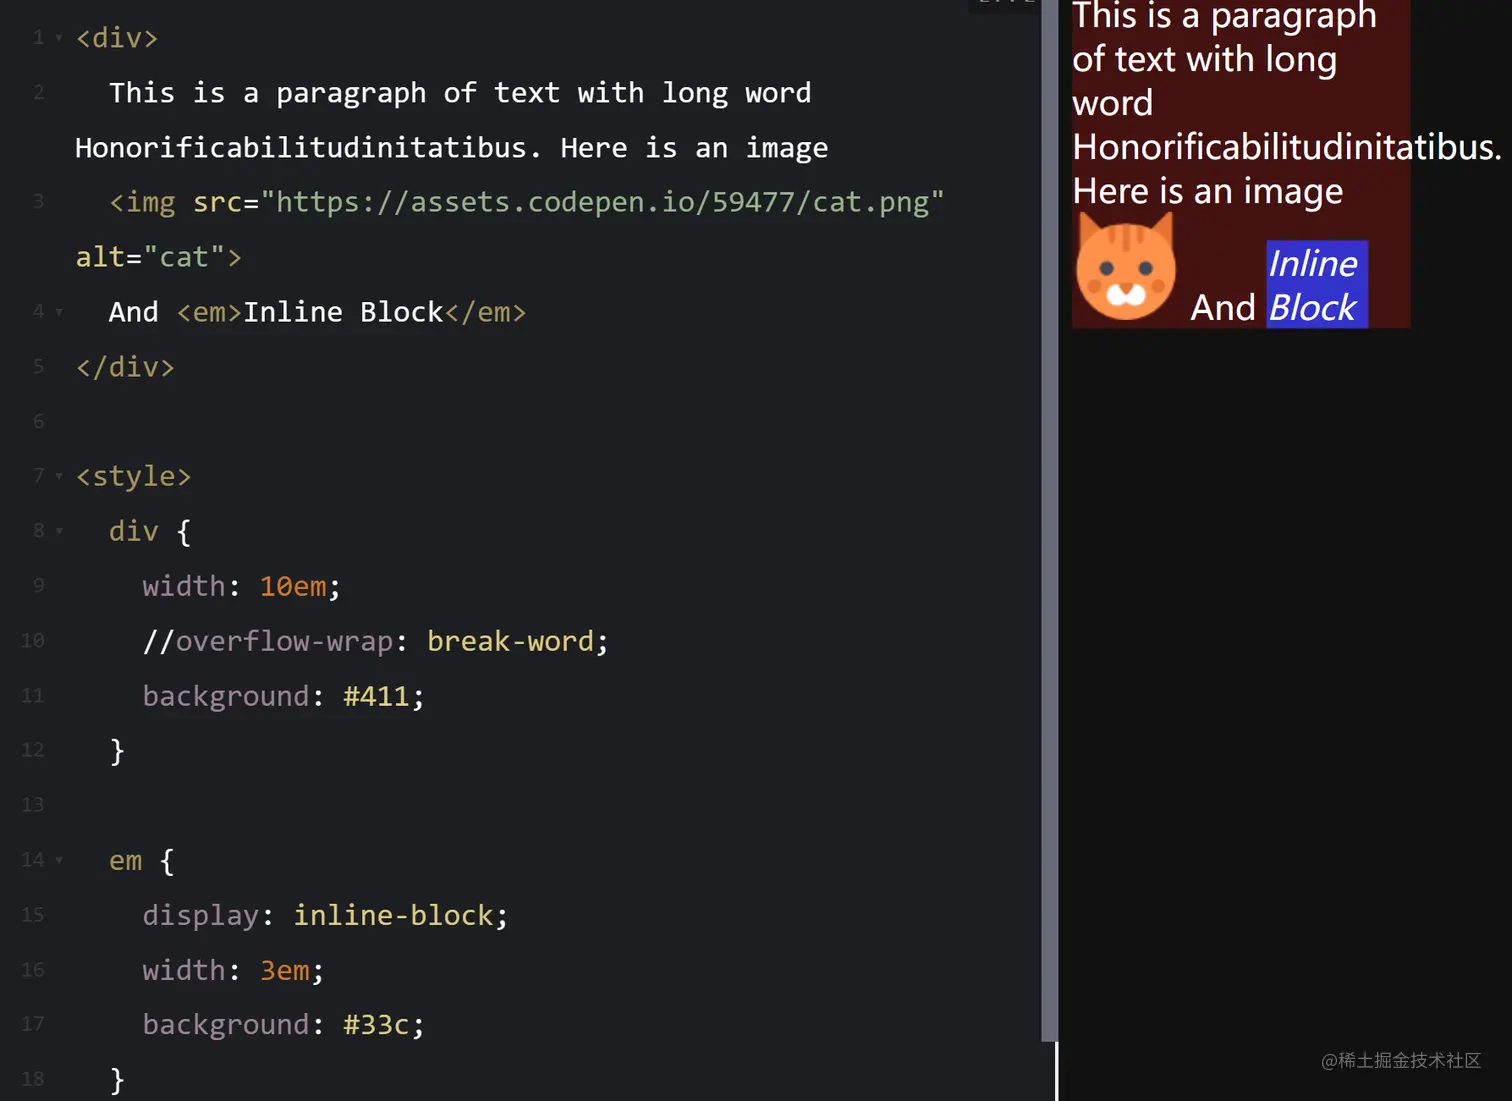Click line number 9 in the gutter
The image size is (1512, 1101).
tap(39, 585)
